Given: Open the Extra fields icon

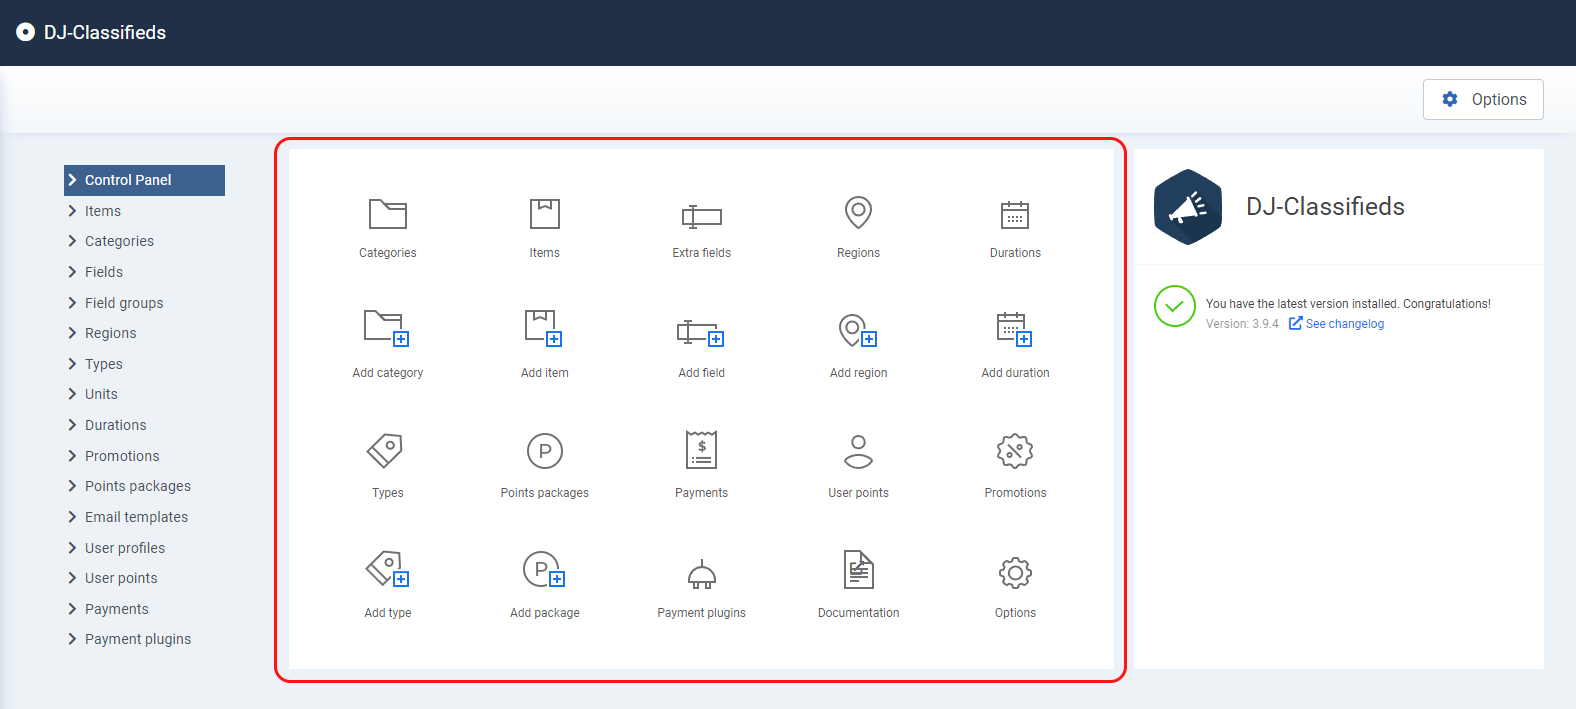Looking at the screenshot, I should (702, 216).
